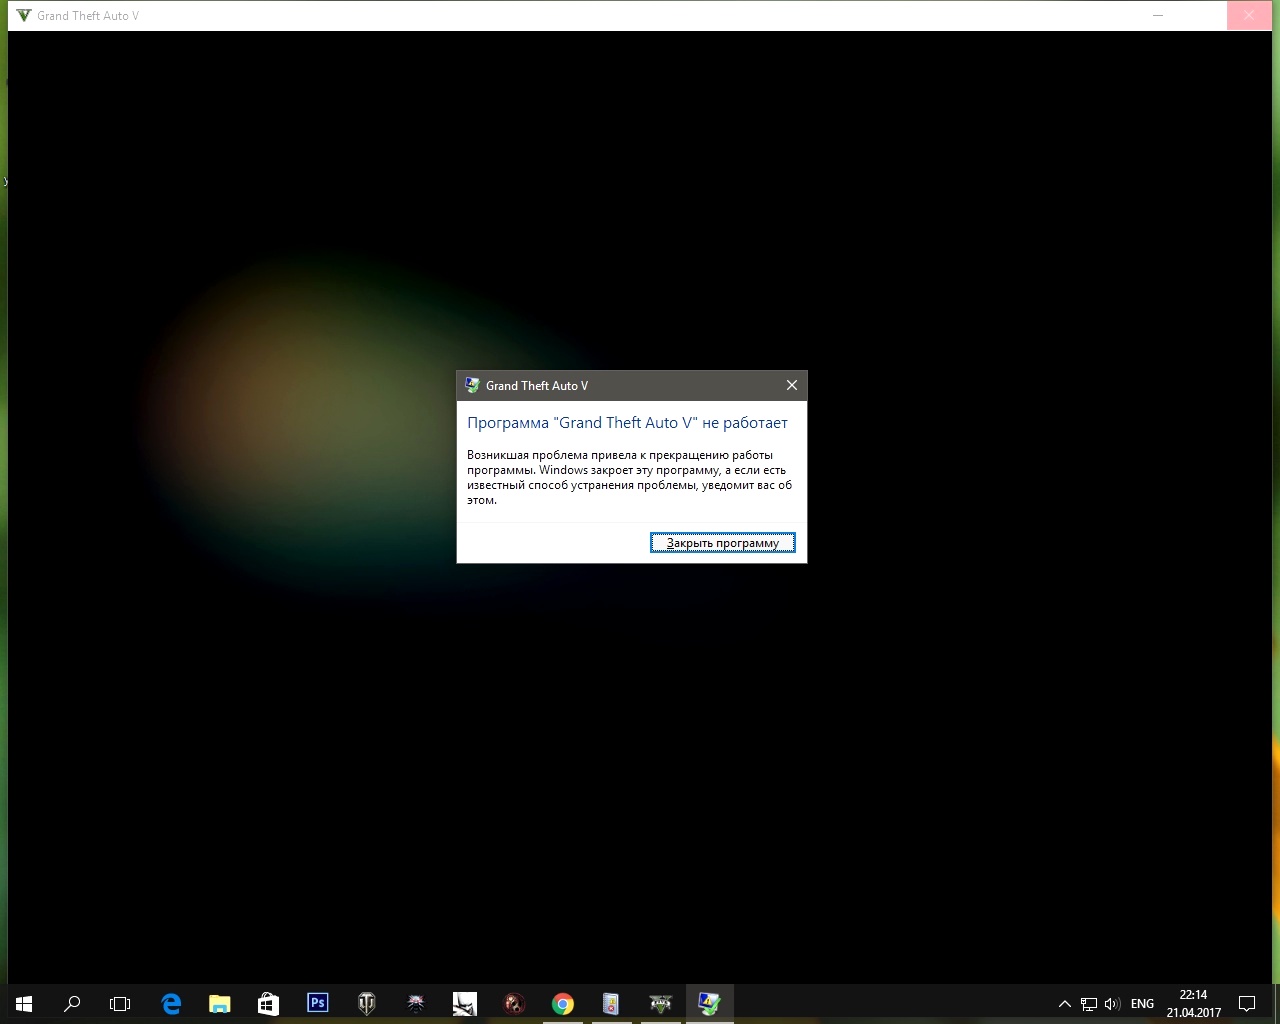Image resolution: width=1280 pixels, height=1024 pixels.
Task: Open File Explorer from the taskbar
Action: tap(220, 1003)
